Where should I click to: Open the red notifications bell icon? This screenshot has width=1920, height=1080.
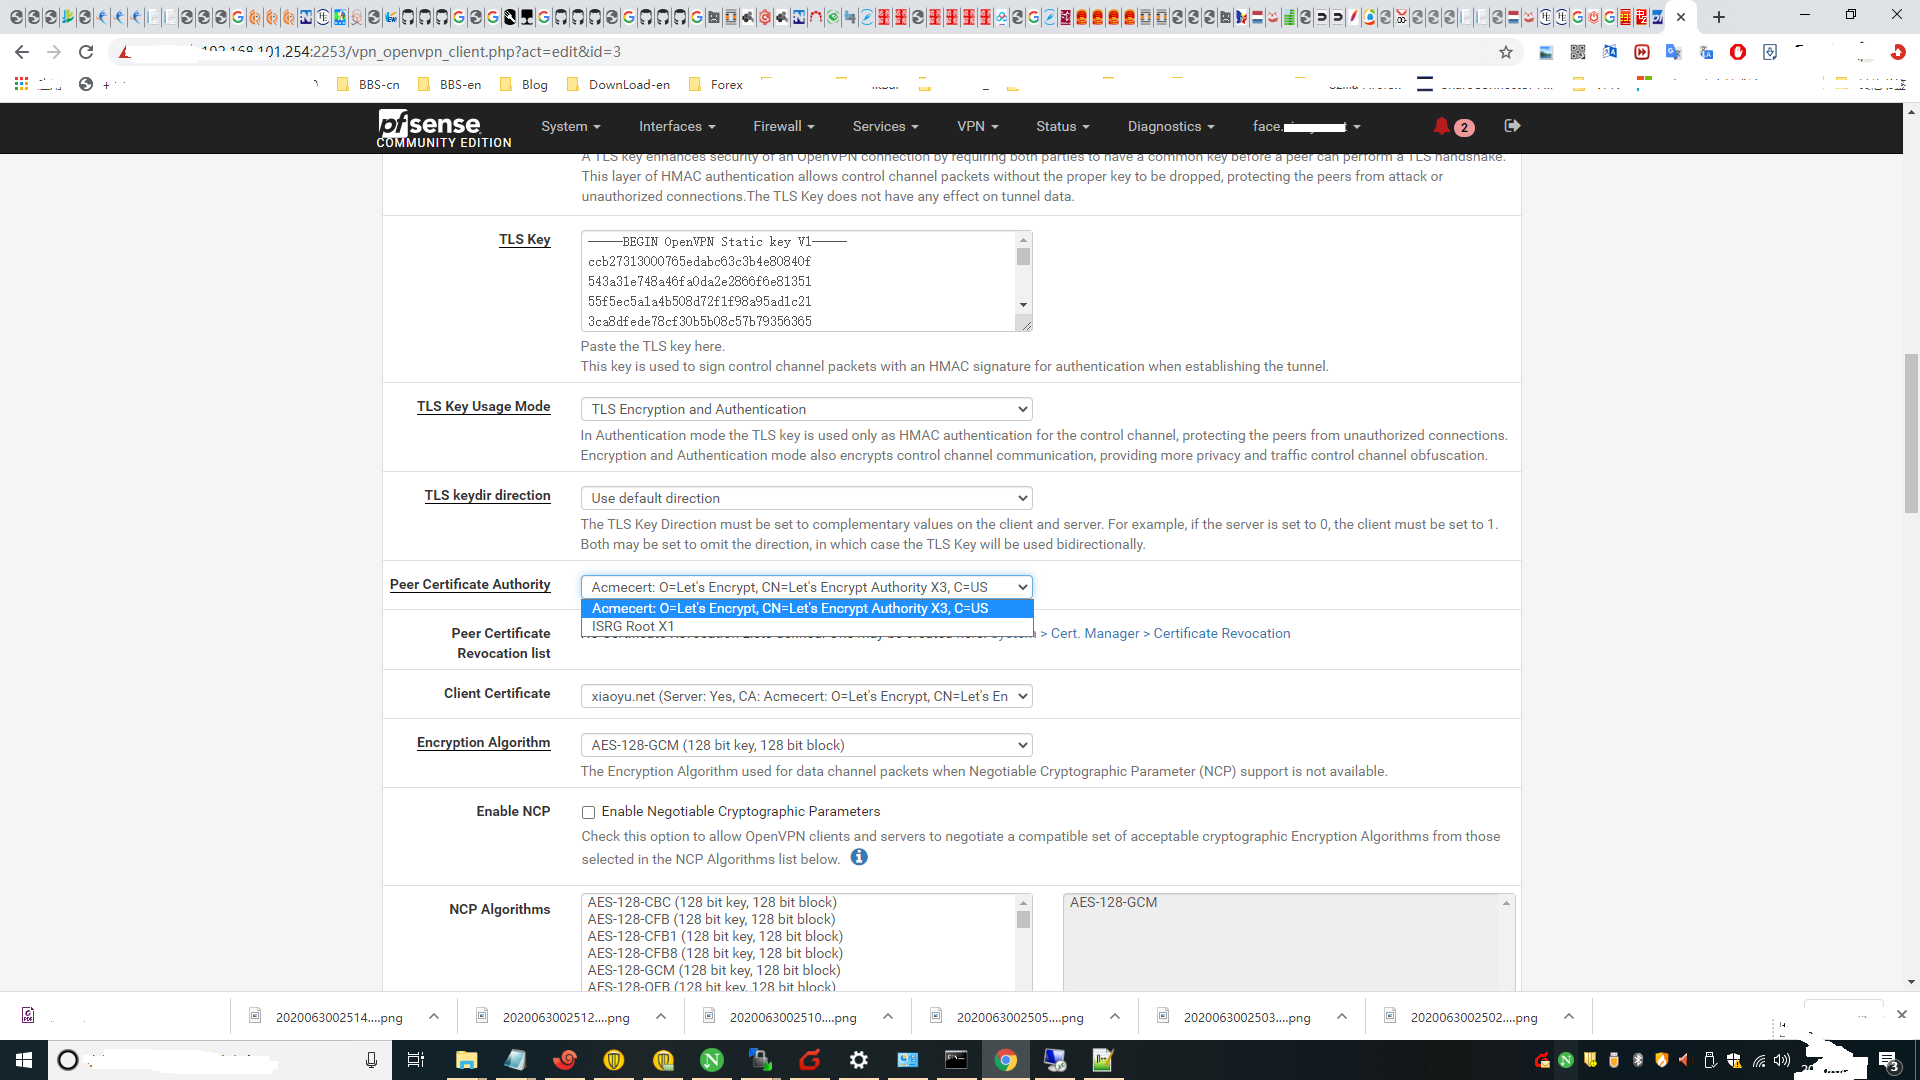tap(1441, 126)
